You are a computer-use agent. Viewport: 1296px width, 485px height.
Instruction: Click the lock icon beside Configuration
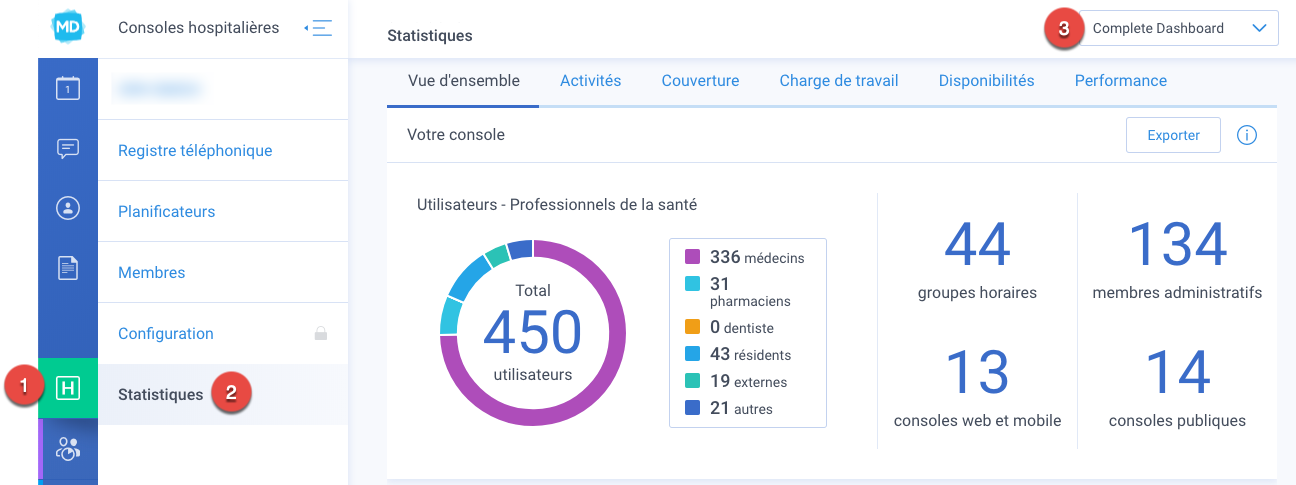321,333
